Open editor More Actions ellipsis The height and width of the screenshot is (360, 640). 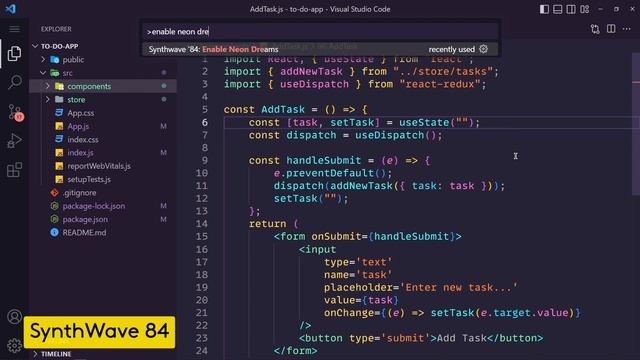(x=627, y=29)
